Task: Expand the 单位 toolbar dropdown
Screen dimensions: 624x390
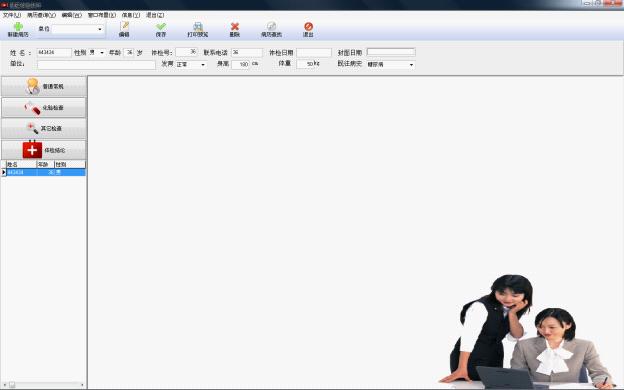Action: pyautogui.click(x=99, y=29)
